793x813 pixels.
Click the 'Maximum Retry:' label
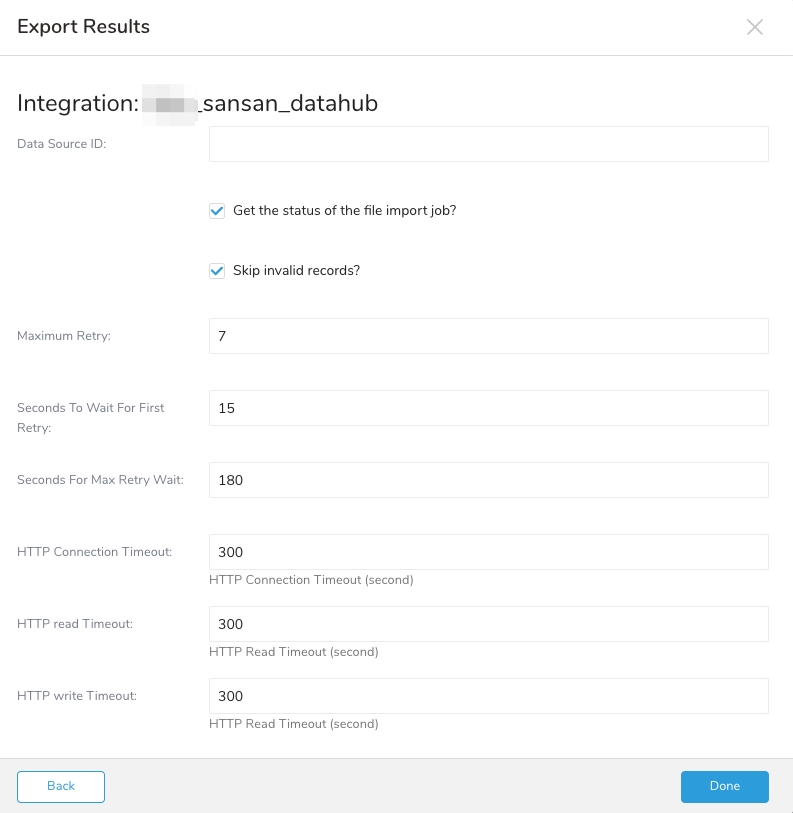tap(64, 336)
